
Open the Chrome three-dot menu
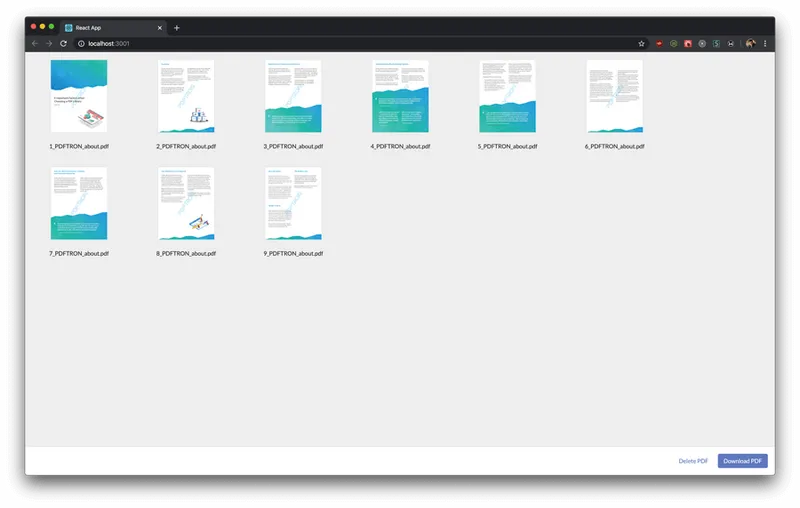(x=765, y=44)
